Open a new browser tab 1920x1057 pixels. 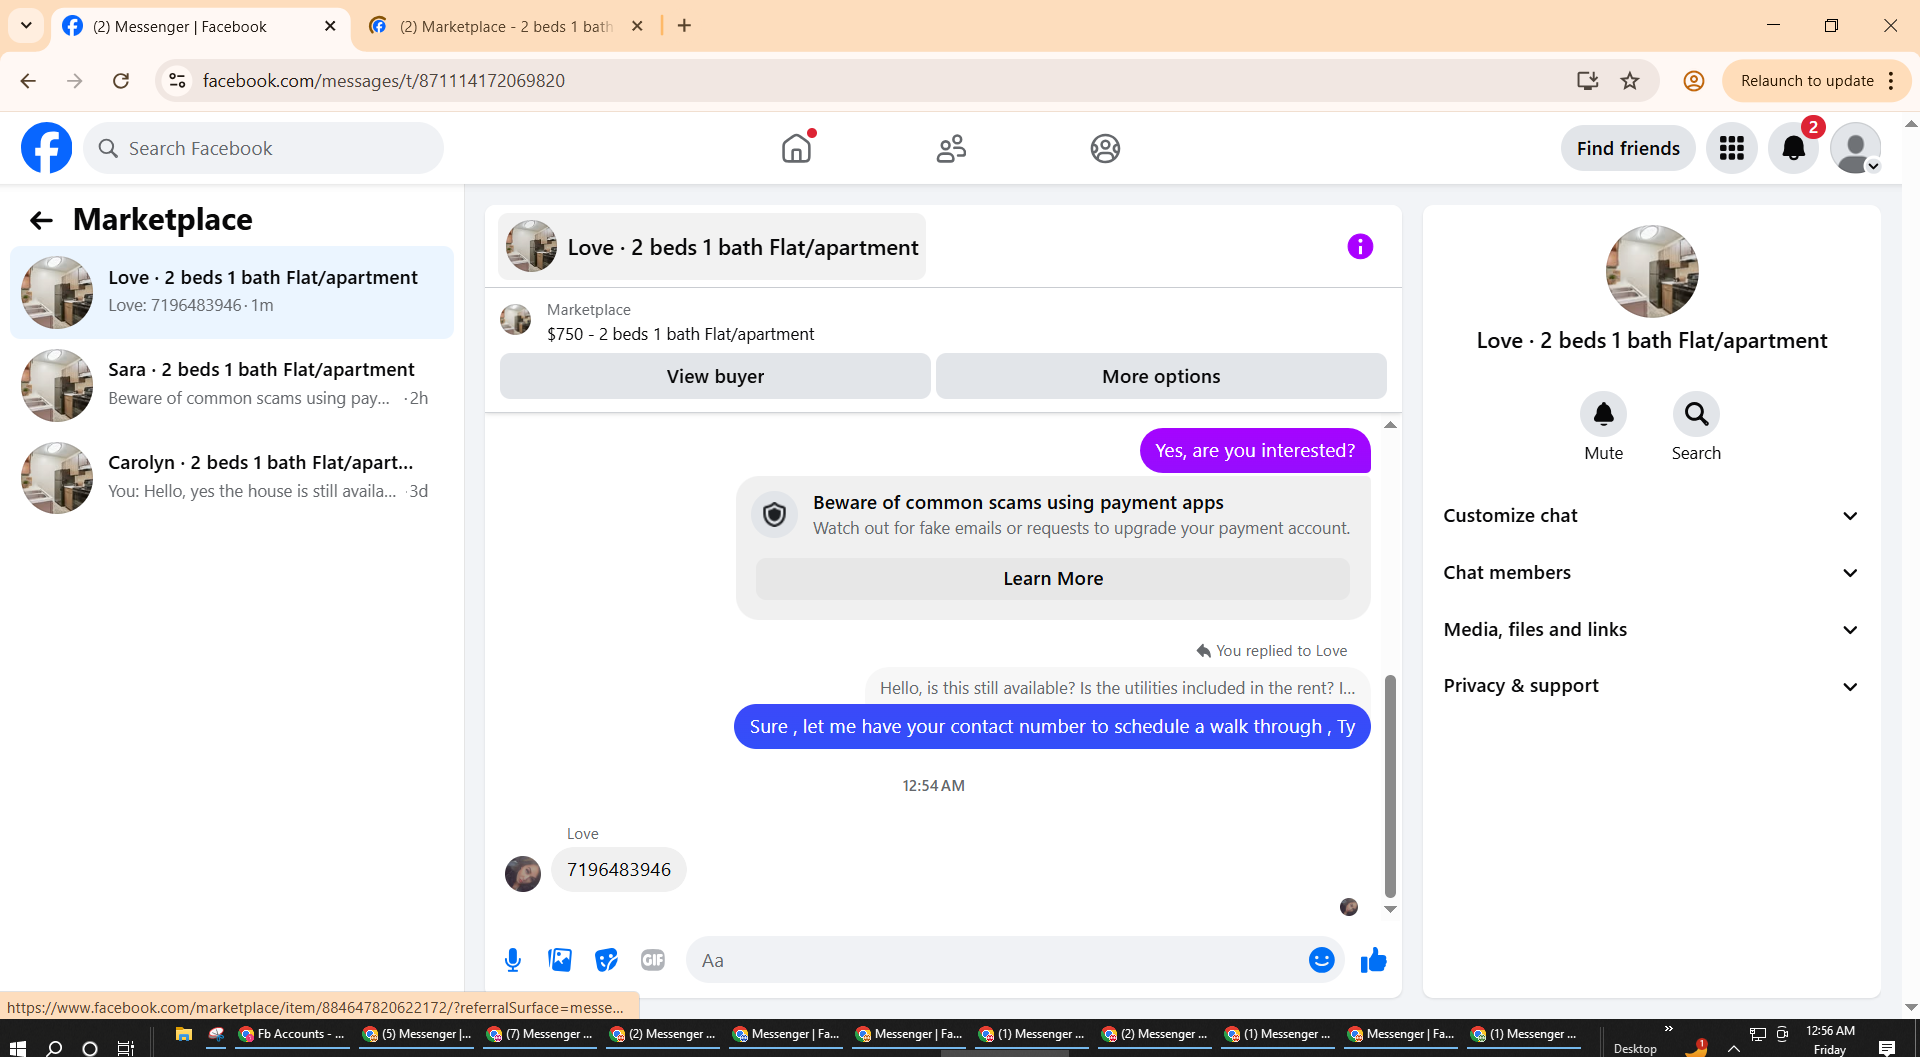click(x=684, y=26)
